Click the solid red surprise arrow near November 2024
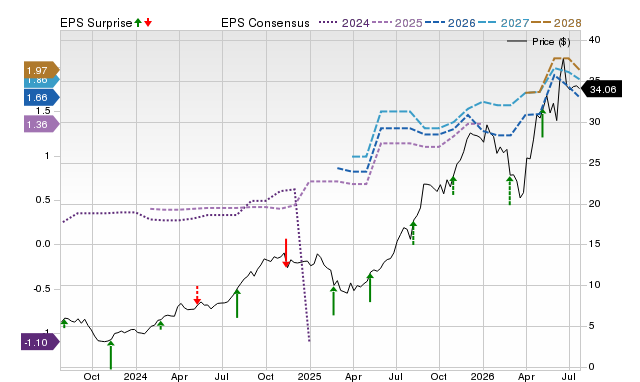The height and width of the screenshot is (382, 640). (x=286, y=253)
